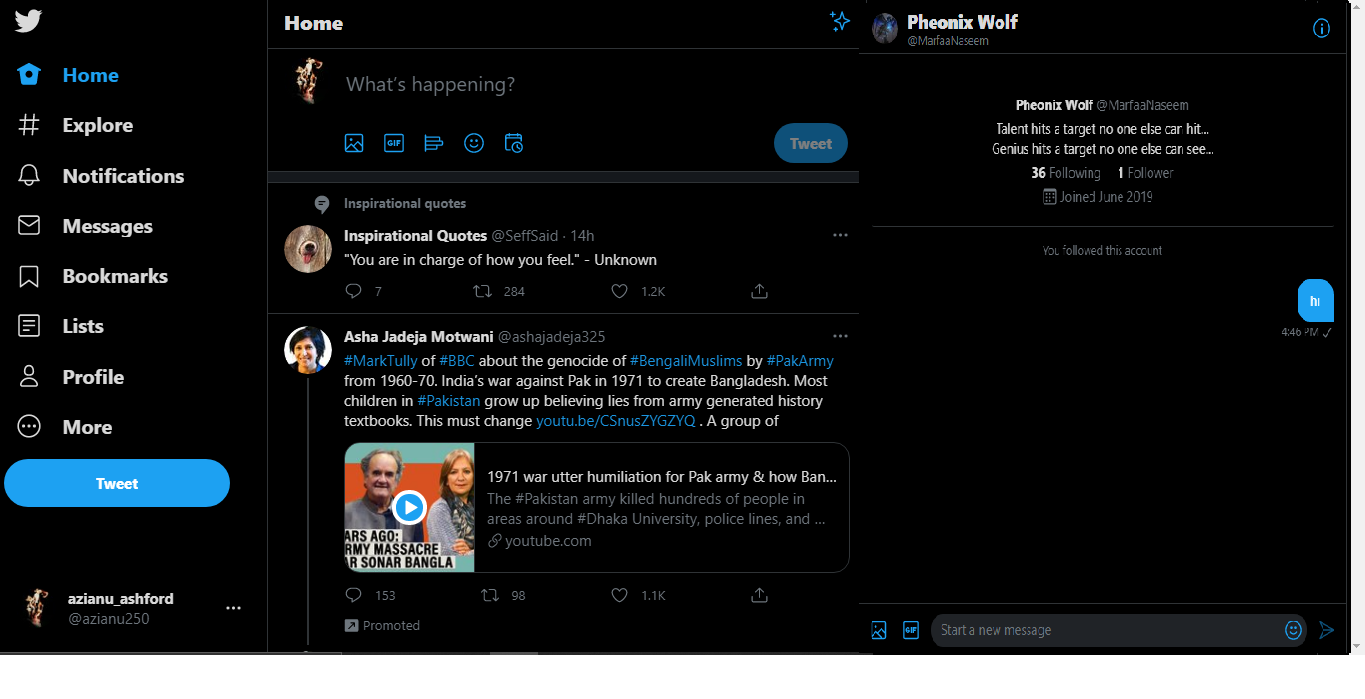
Task: Open Inspirational Quotes profile picture
Action: coord(308,249)
